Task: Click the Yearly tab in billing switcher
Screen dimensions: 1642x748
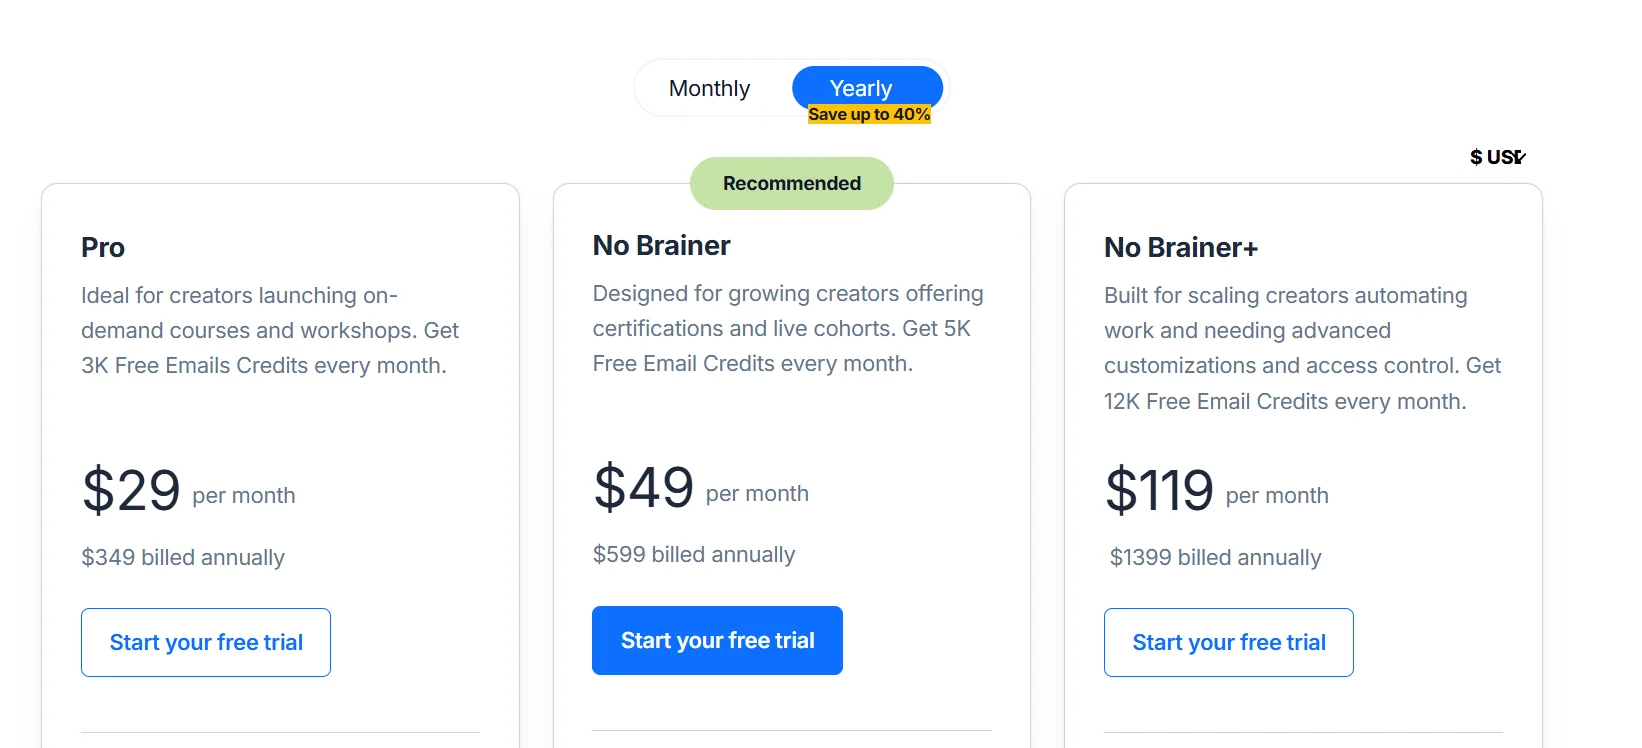Action: (861, 88)
